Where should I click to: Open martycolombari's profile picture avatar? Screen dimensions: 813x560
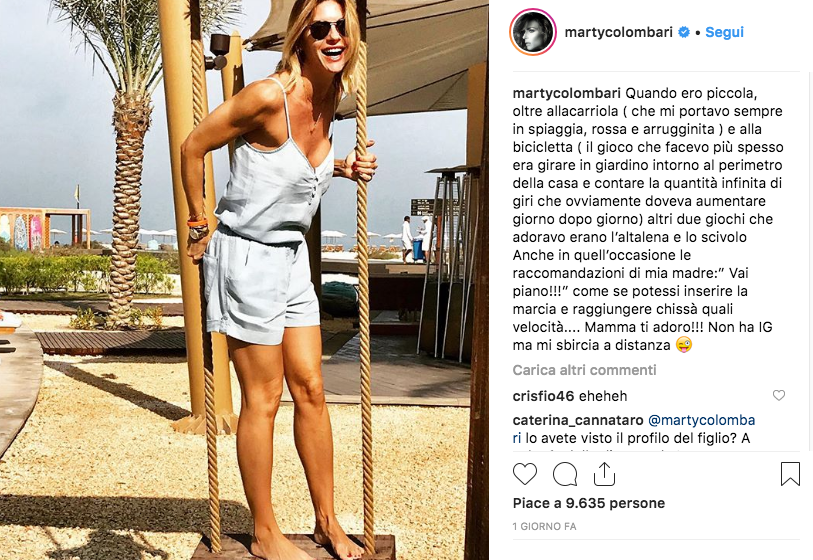pos(533,32)
